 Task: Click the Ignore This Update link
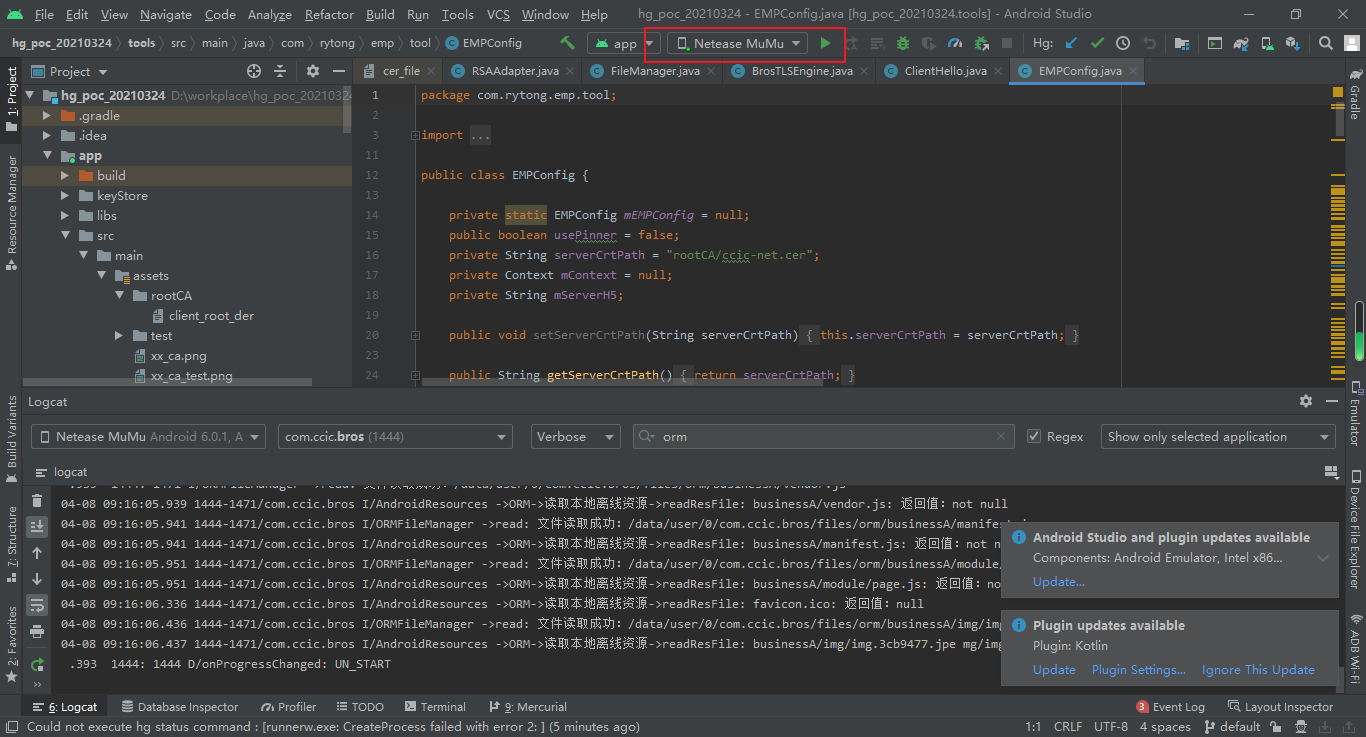pos(1258,670)
